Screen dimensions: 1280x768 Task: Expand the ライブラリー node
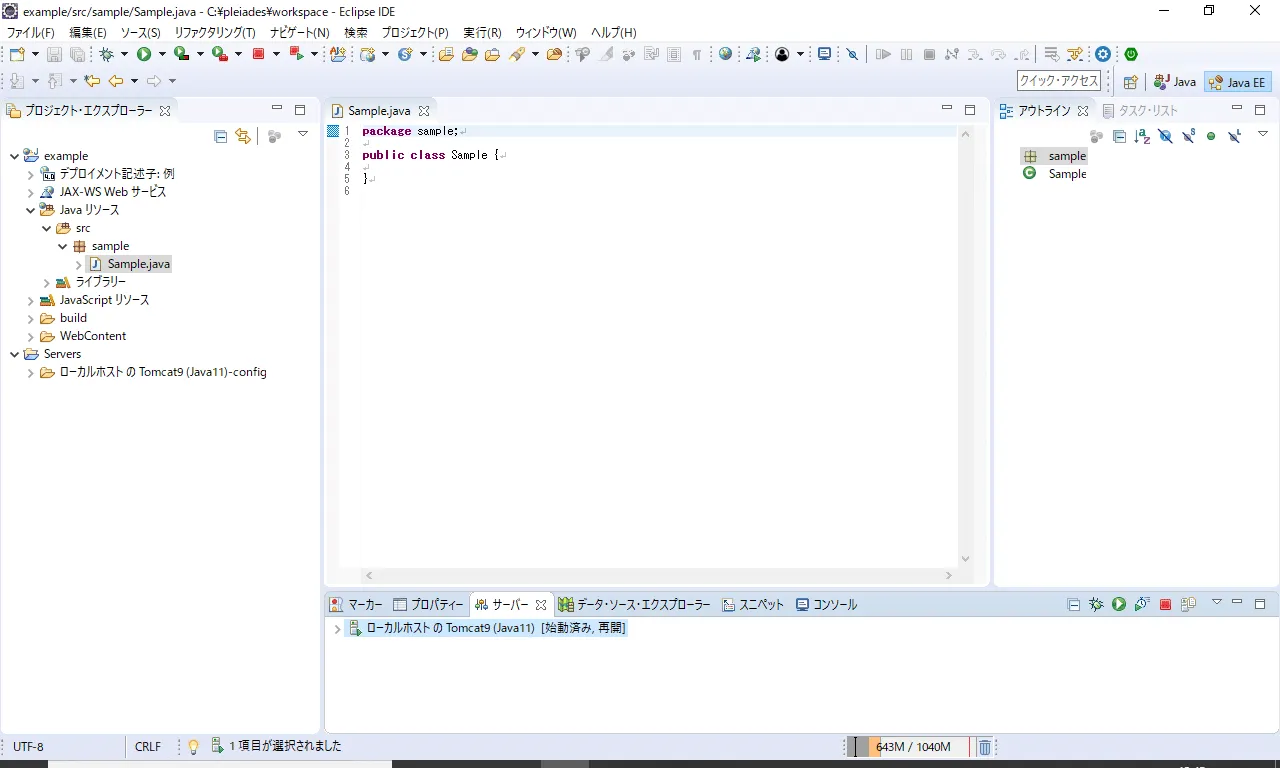point(46,282)
